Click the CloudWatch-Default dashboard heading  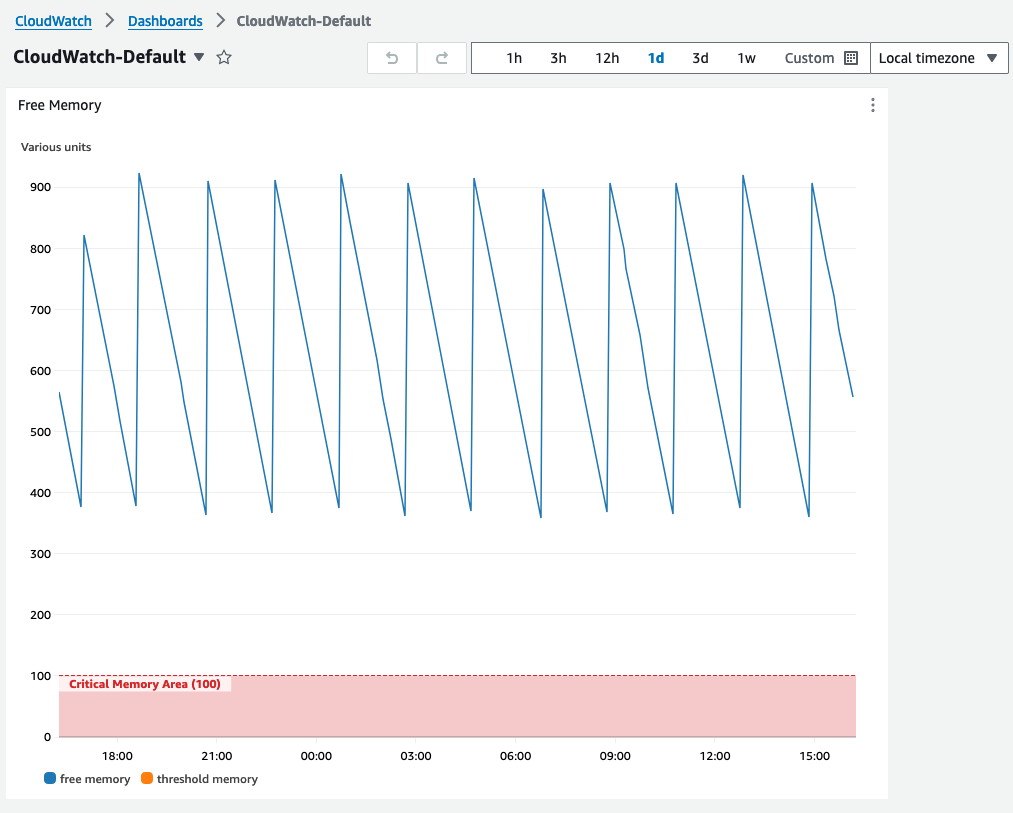pos(99,57)
